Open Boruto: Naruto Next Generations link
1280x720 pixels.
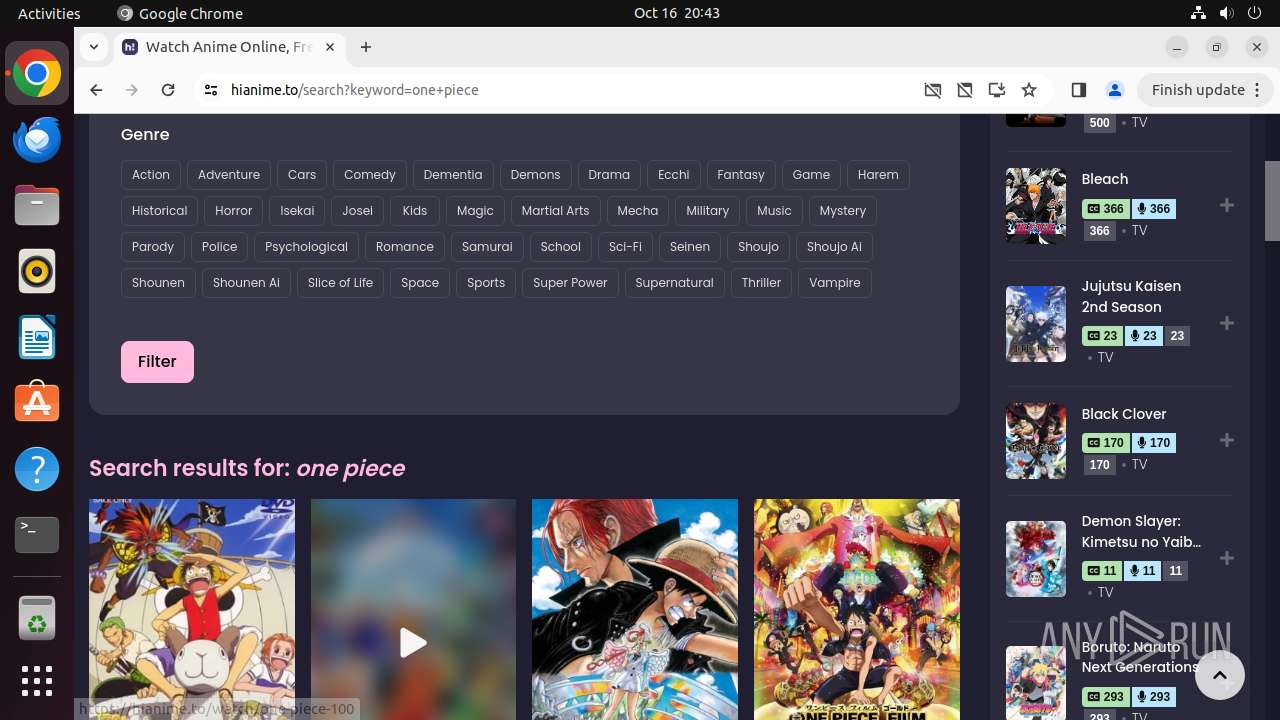click(1140, 657)
